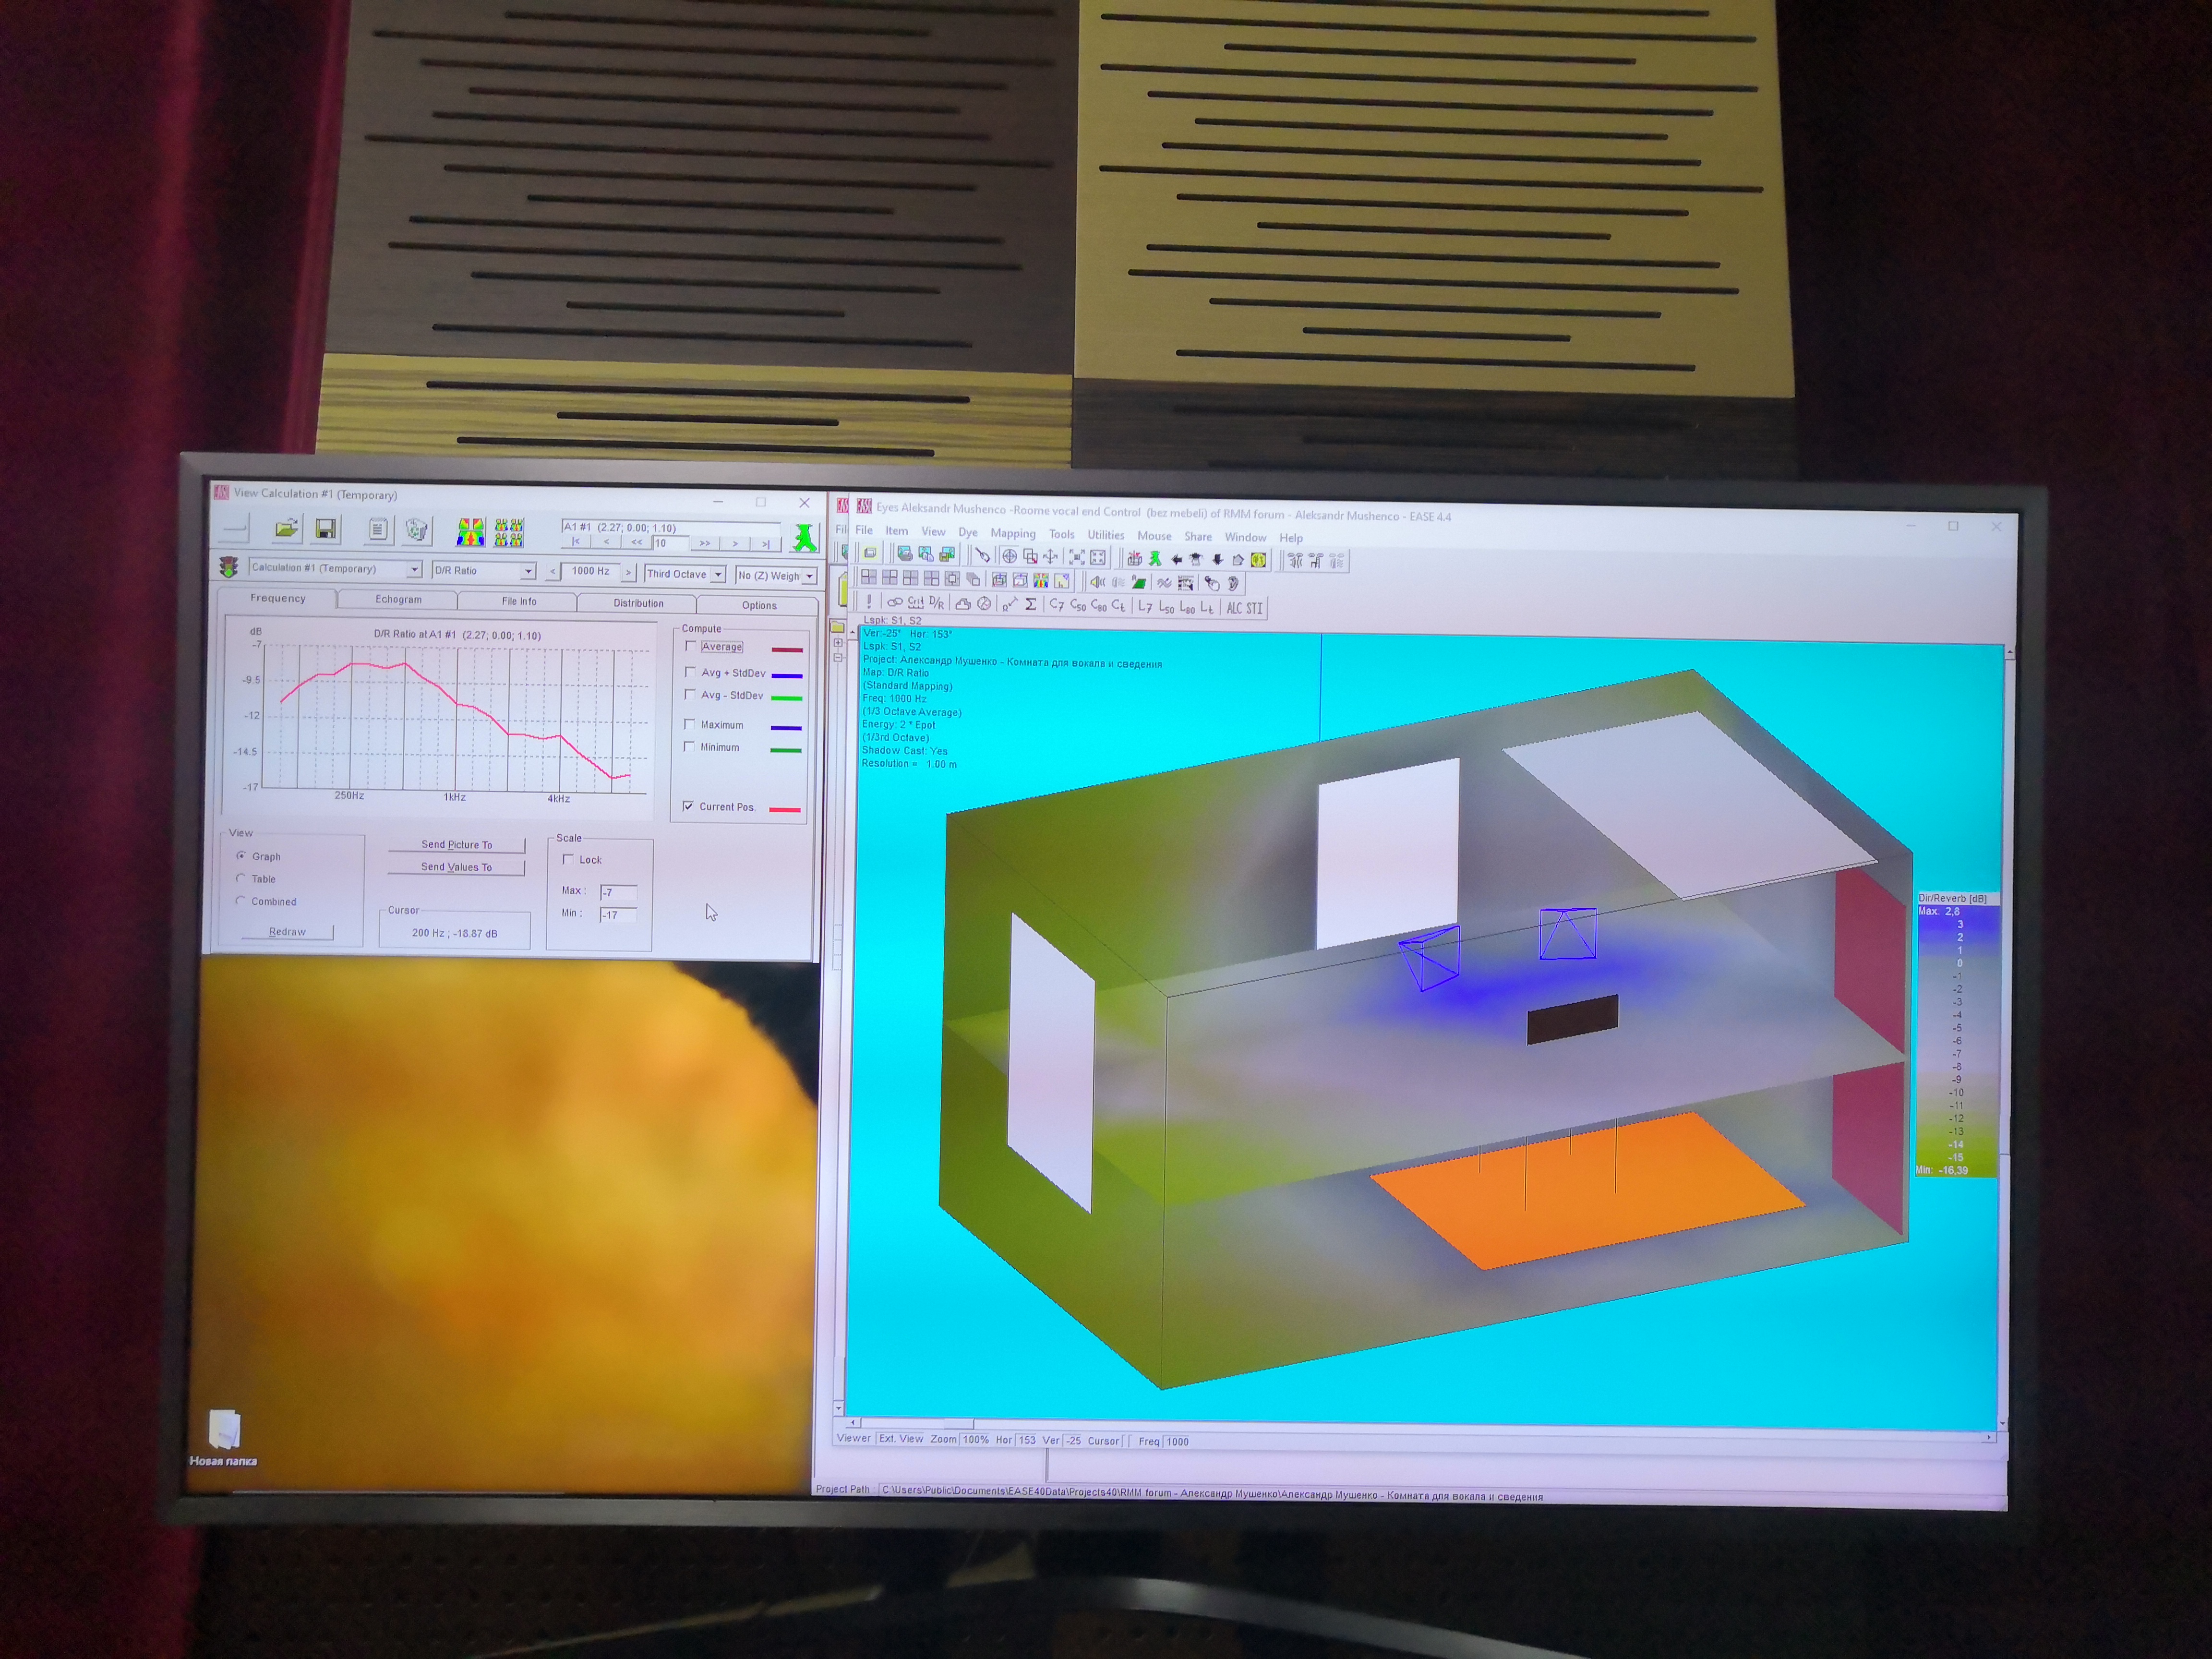This screenshot has width=2212, height=1659.
Task: Check the Minimum checkbox
Action: tap(689, 746)
